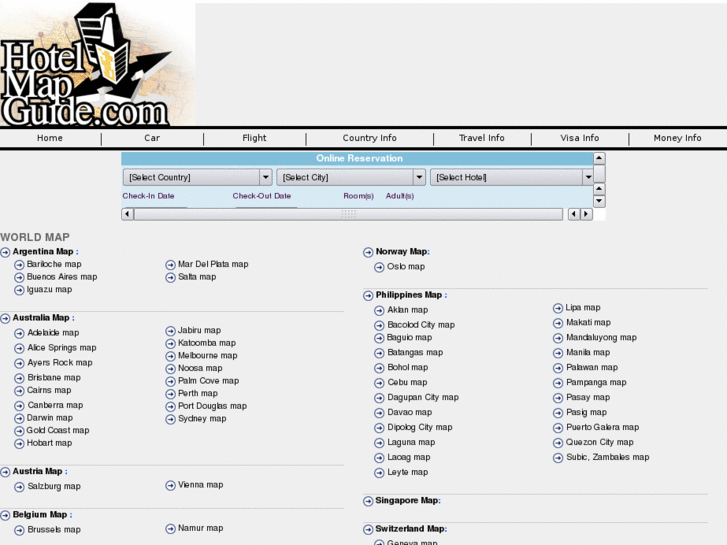This screenshot has width=727, height=545.
Task: Open the Ayers Rock map link
Action: pyautogui.click(x=60, y=362)
